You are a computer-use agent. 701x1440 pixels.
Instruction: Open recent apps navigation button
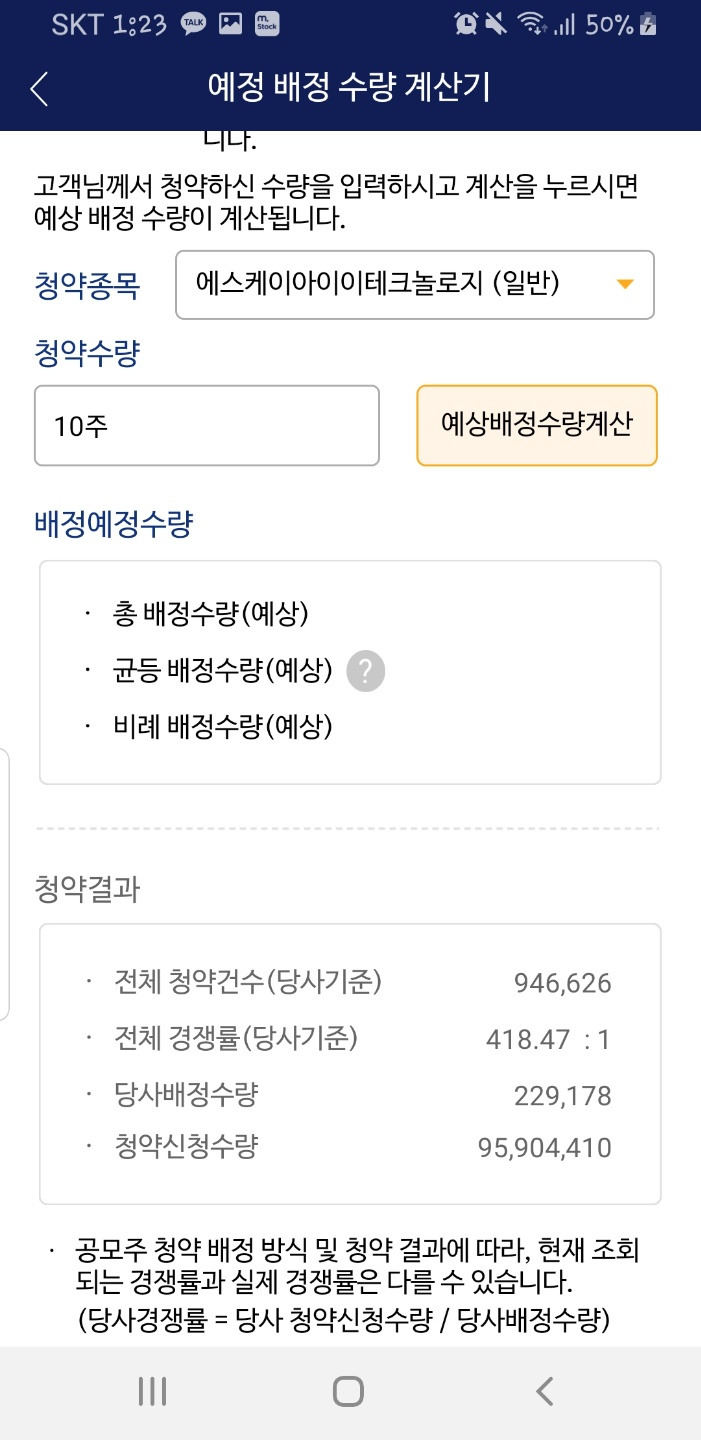coord(152,1391)
